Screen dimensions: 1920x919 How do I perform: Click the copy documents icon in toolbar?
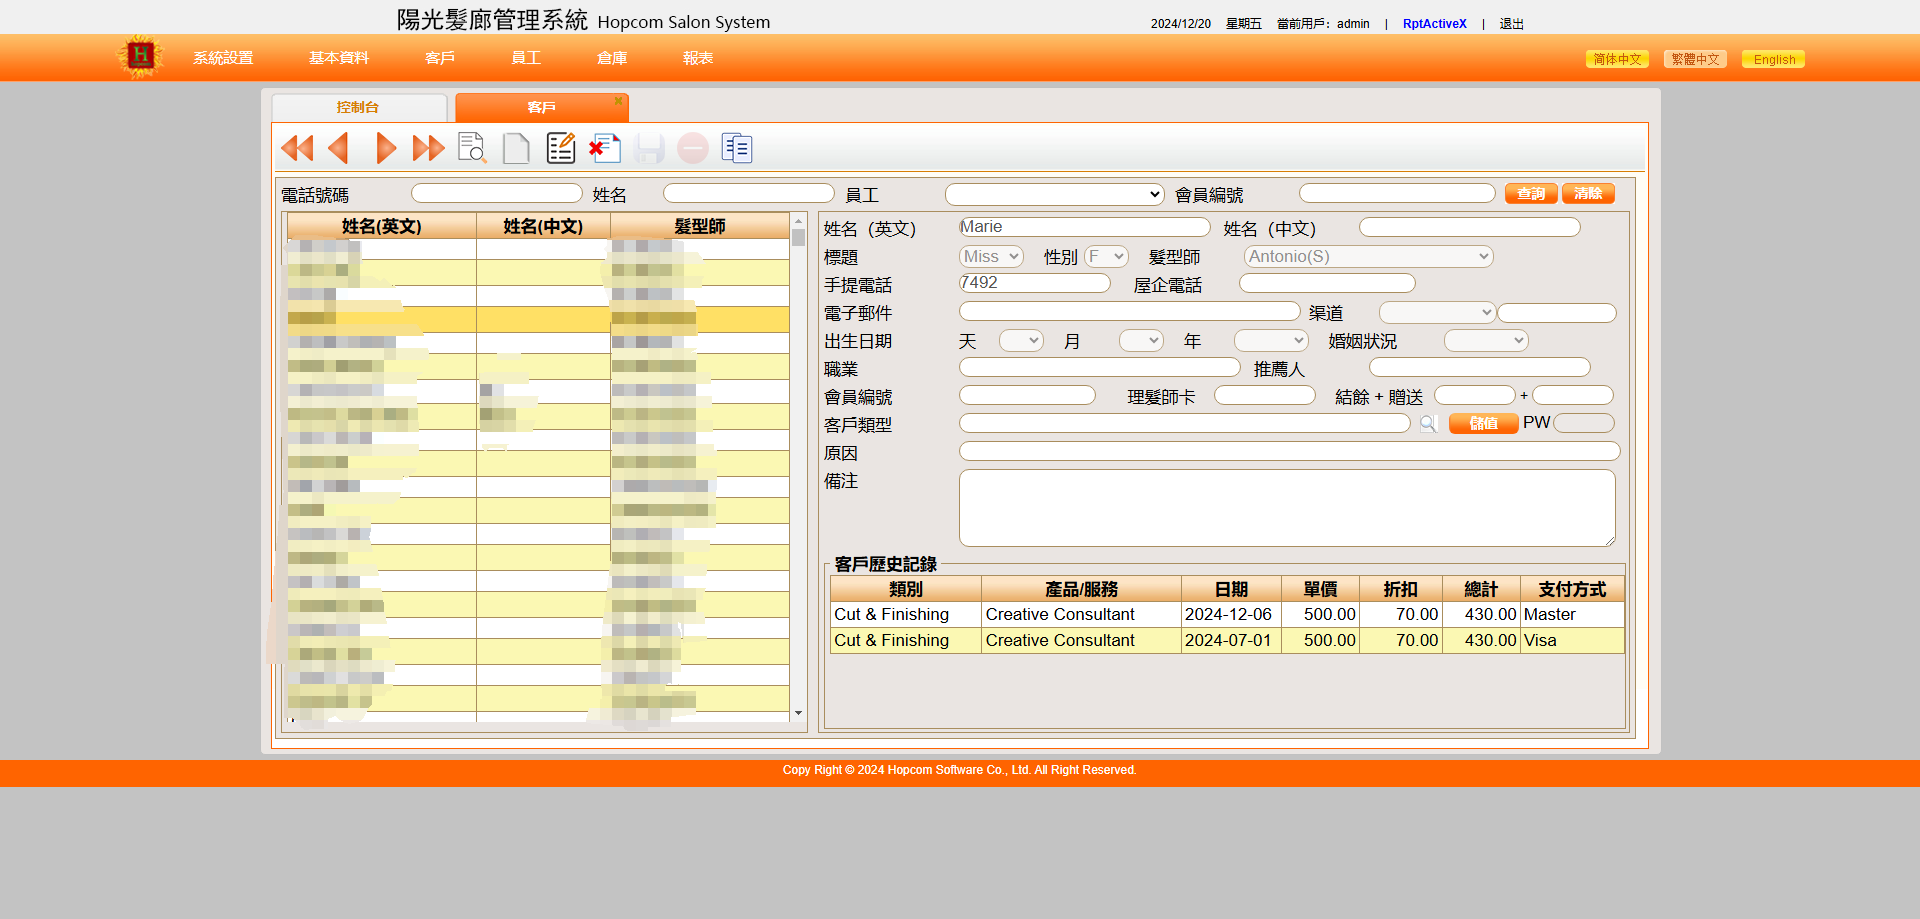click(x=737, y=149)
